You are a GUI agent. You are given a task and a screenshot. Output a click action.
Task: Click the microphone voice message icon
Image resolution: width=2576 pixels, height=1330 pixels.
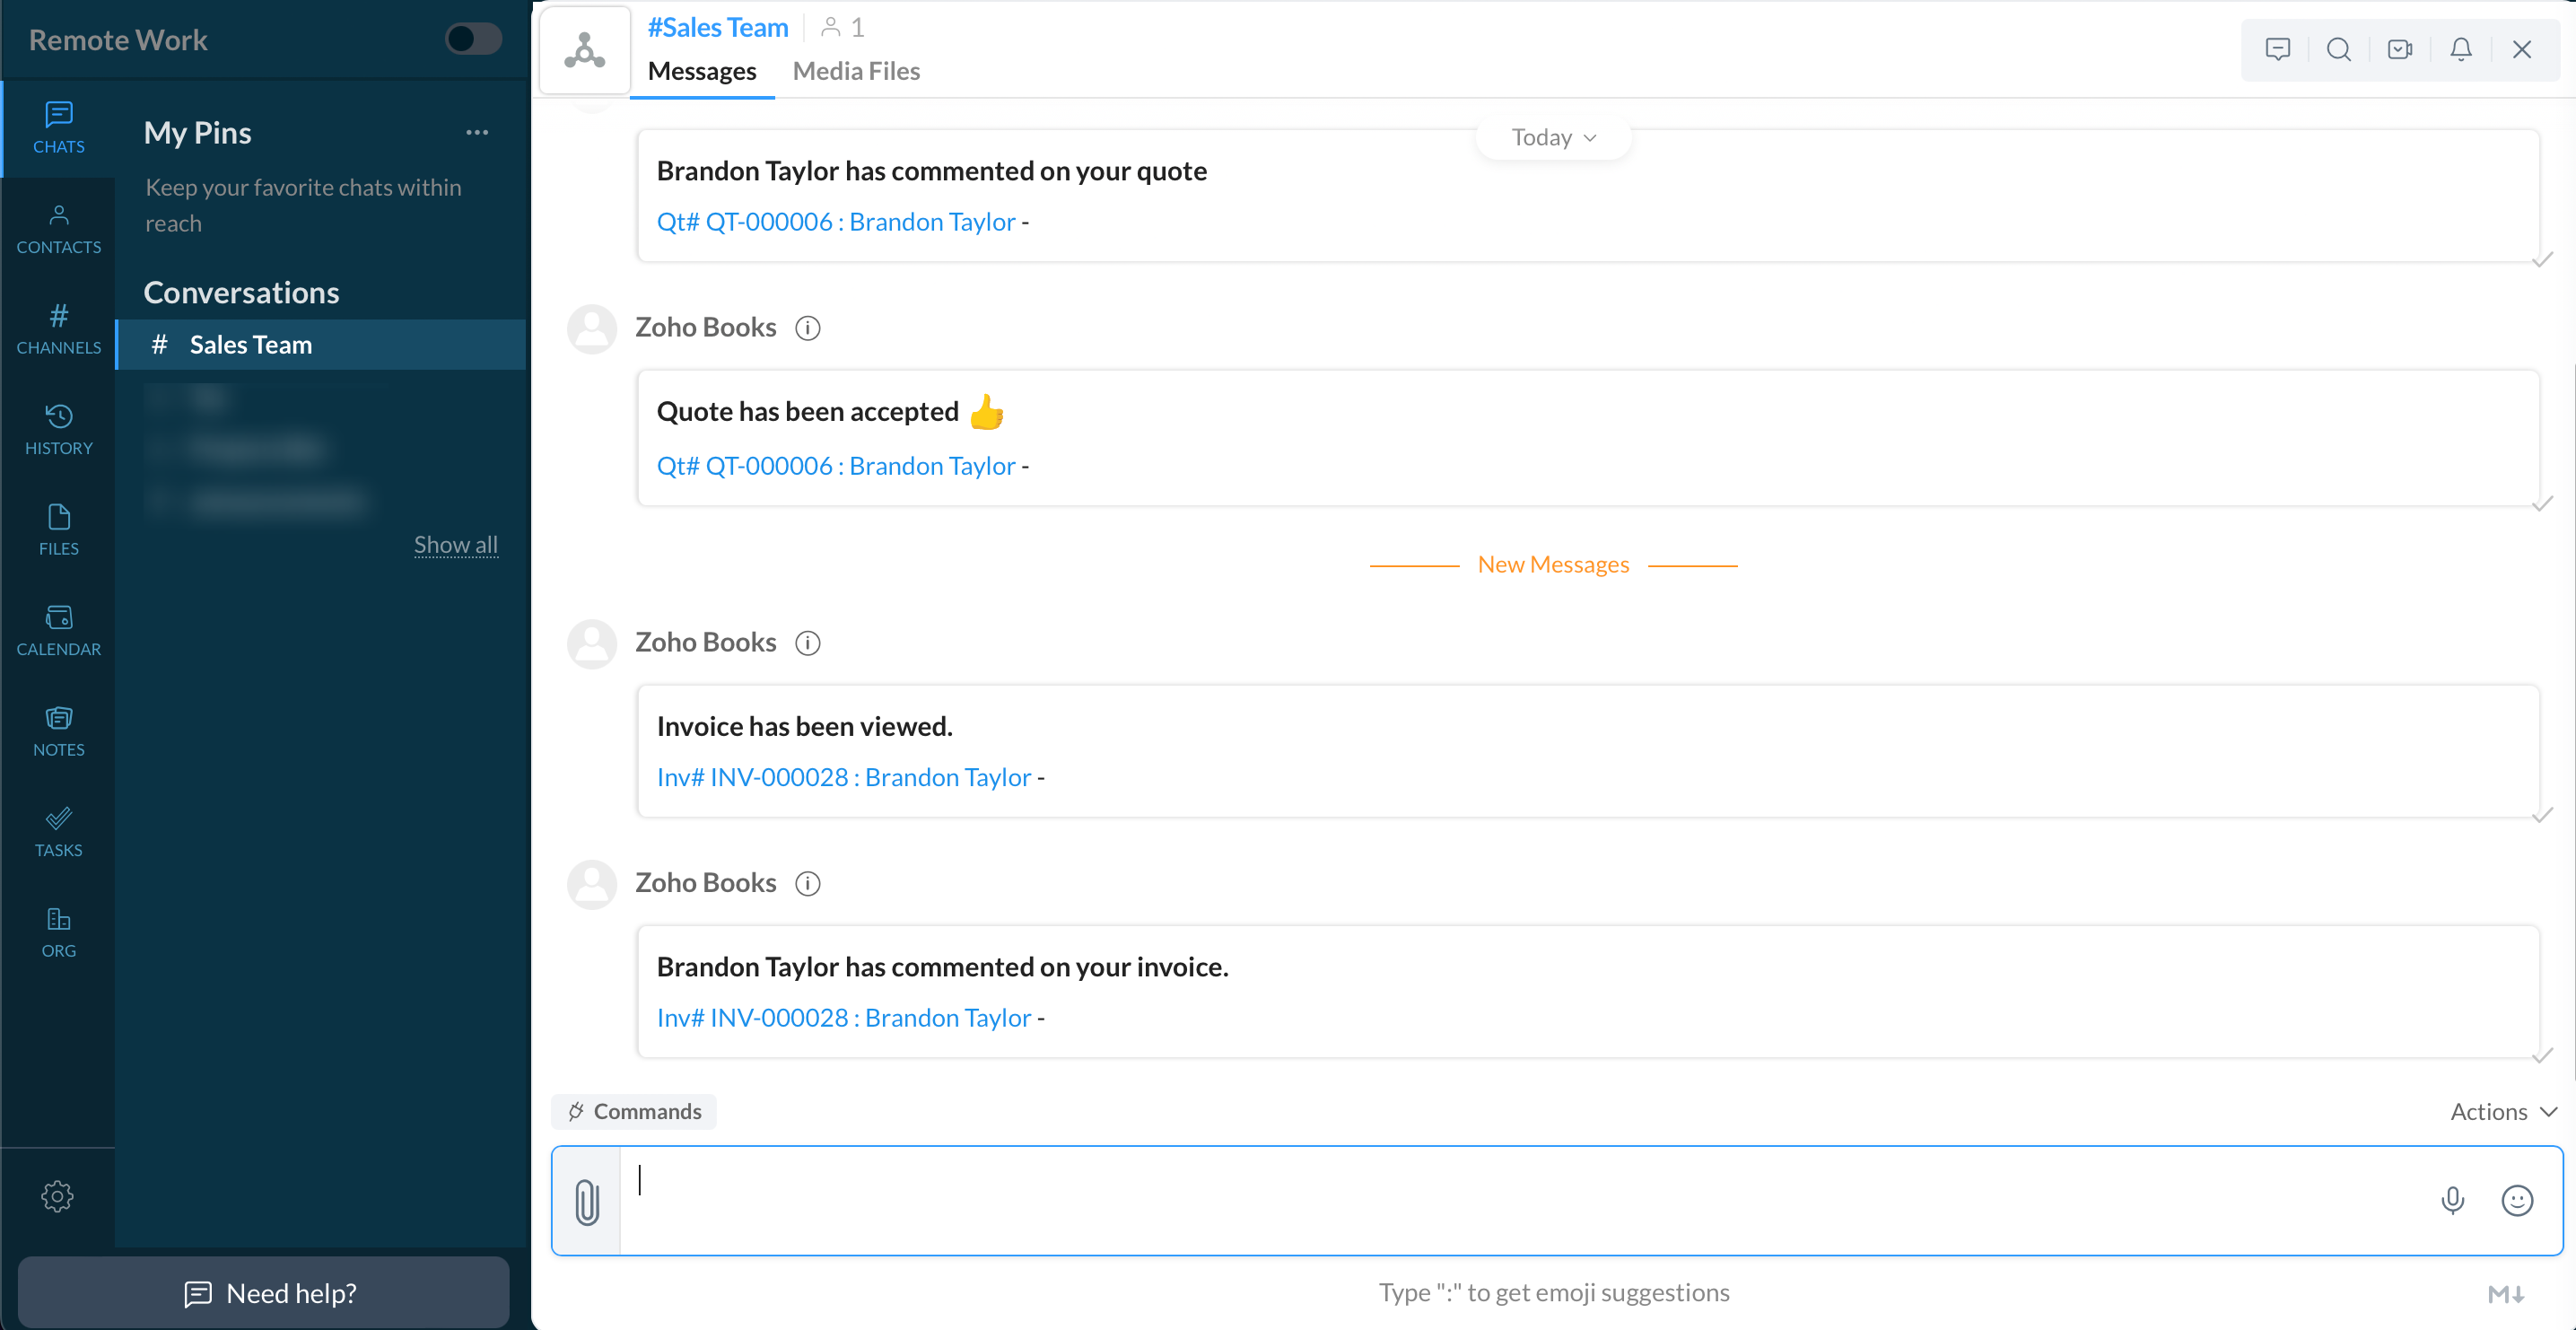click(2452, 1200)
